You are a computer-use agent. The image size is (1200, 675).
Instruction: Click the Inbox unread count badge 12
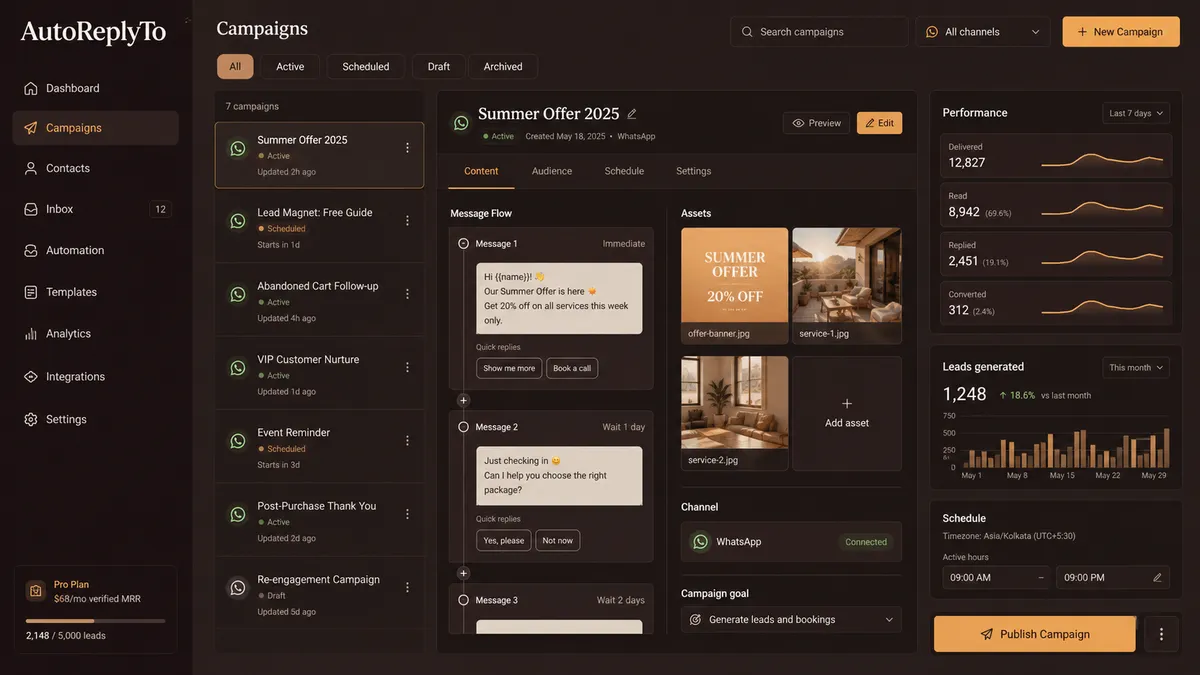[x=160, y=209]
